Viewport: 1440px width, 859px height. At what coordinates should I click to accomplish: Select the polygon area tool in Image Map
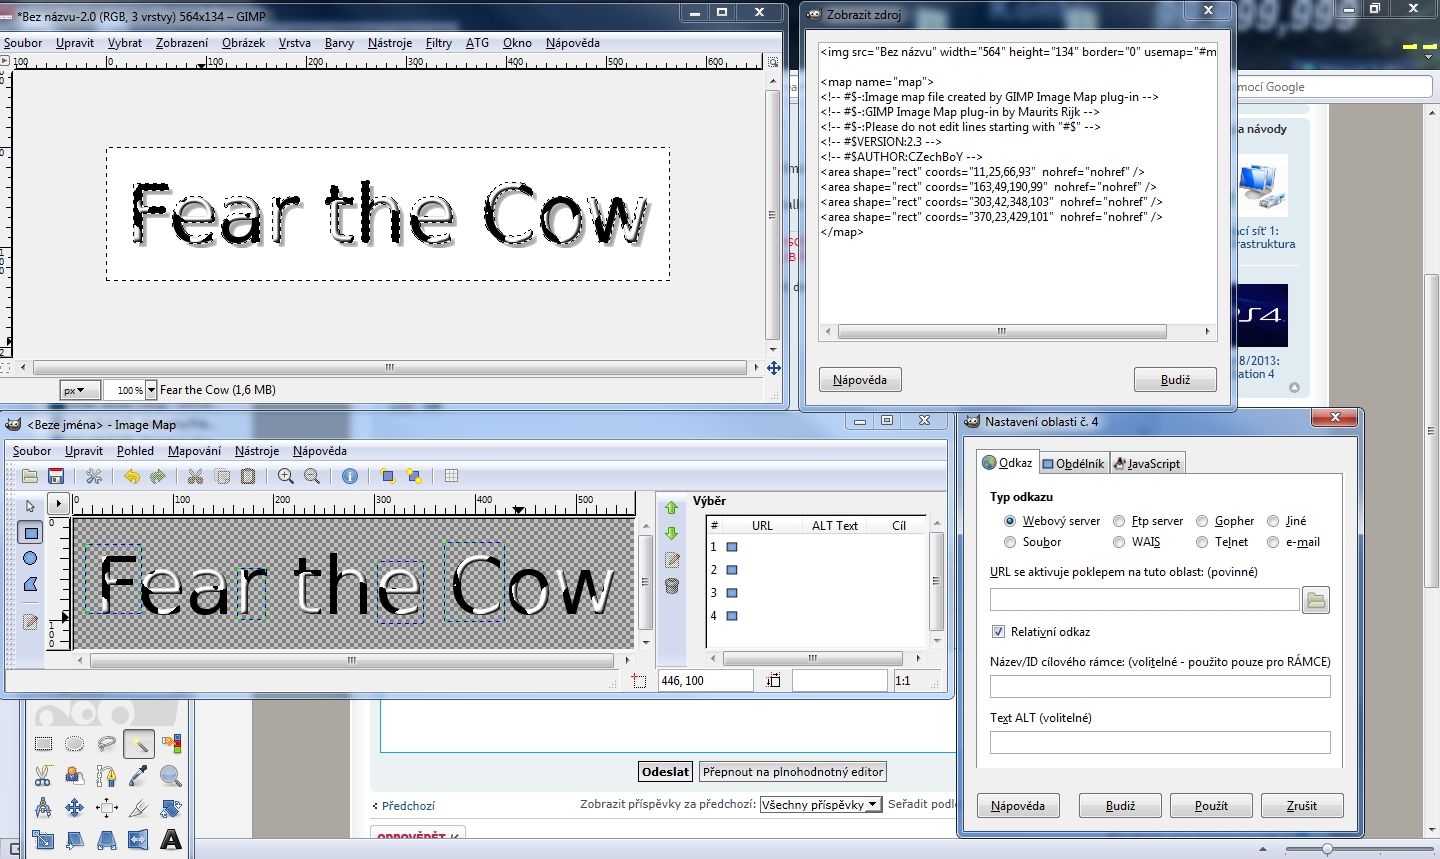[x=30, y=584]
